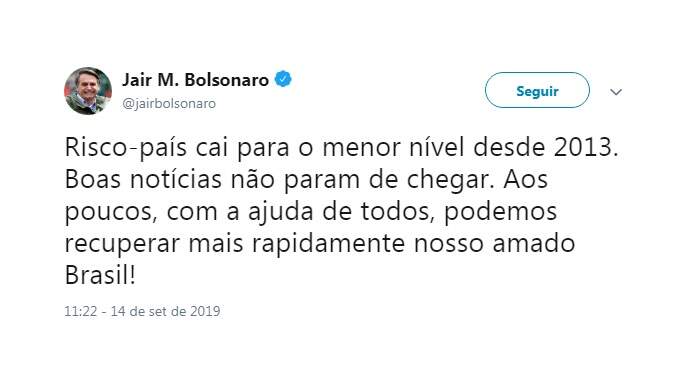Screen dimensions: 694x392
Task: Visit the @jairbolsonaro handle link
Action: [x=169, y=104]
